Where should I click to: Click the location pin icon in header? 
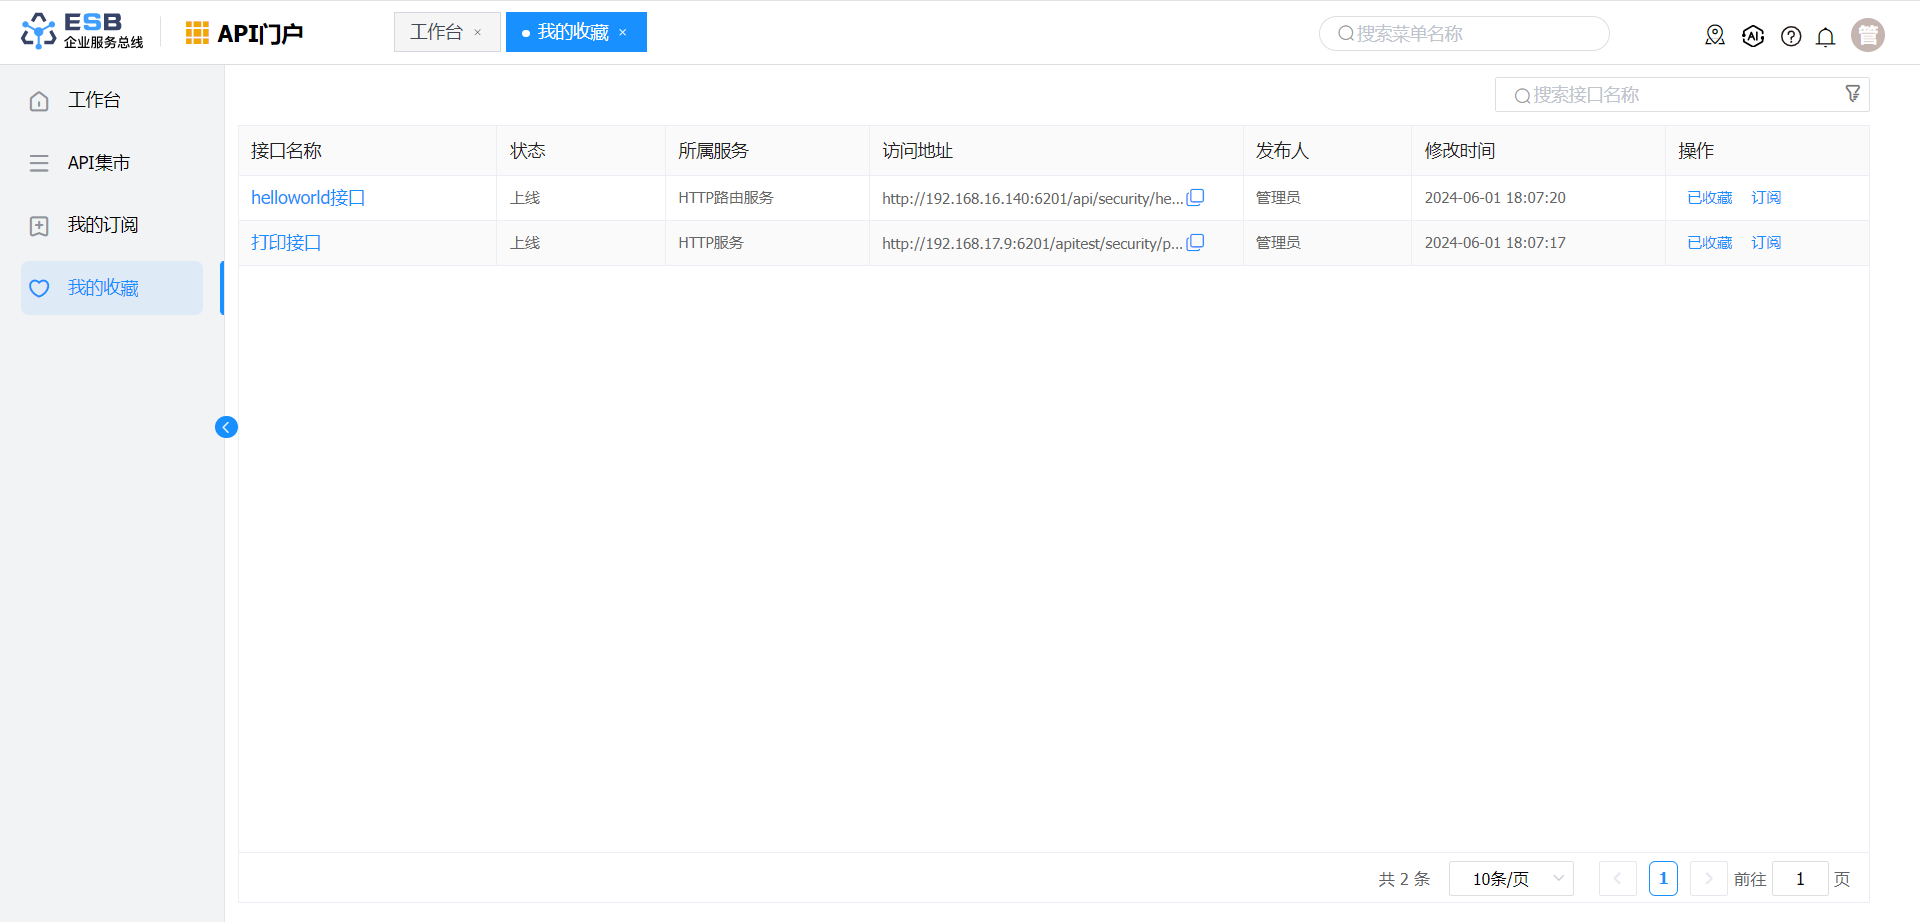click(x=1715, y=36)
